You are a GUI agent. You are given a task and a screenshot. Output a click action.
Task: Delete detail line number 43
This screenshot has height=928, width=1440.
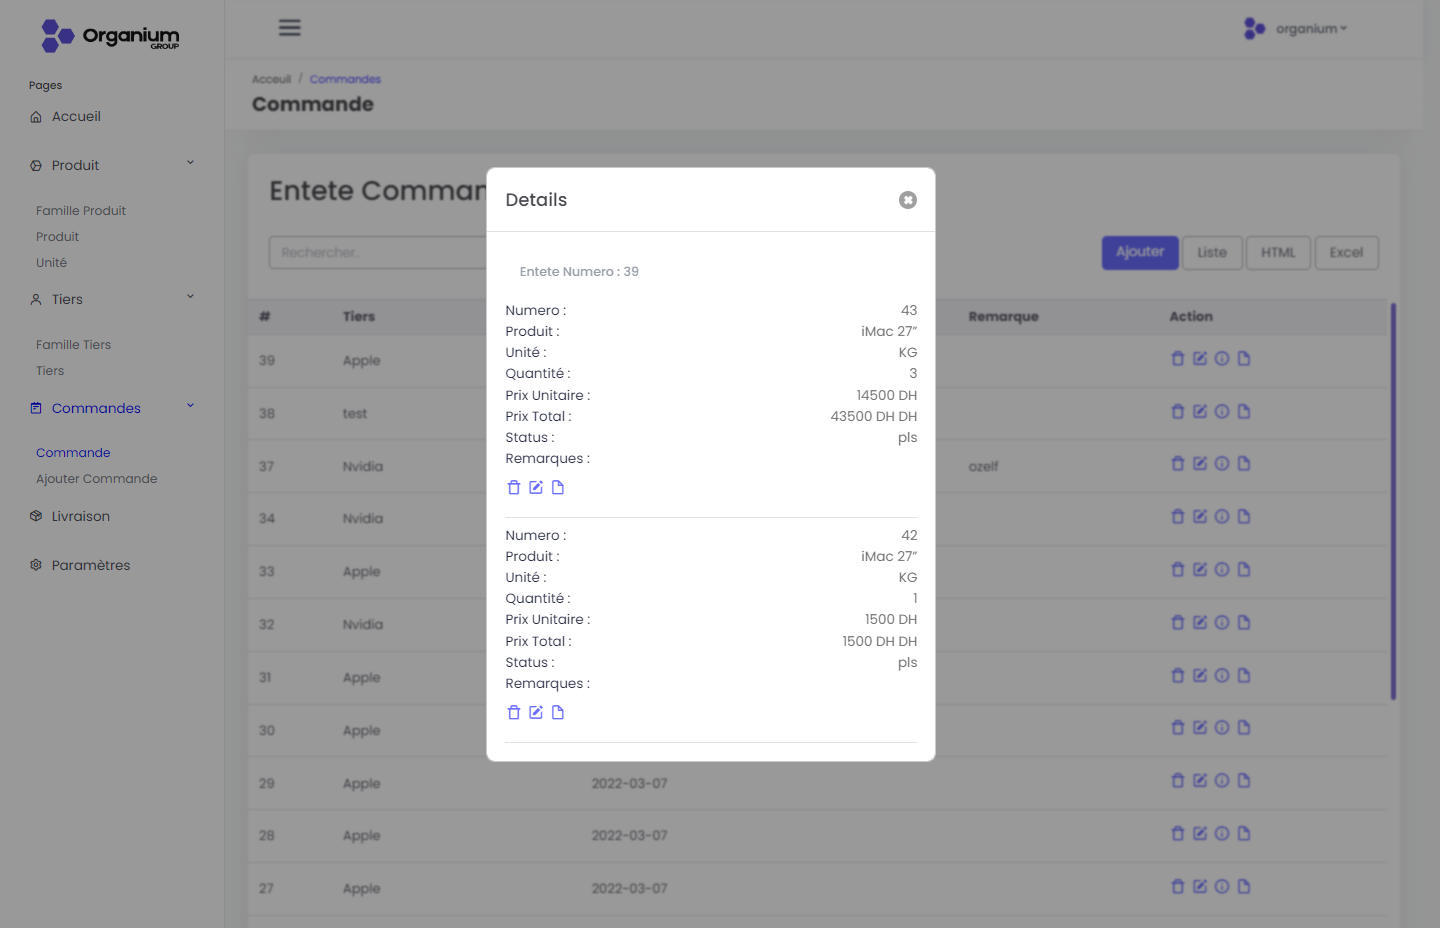click(x=514, y=488)
